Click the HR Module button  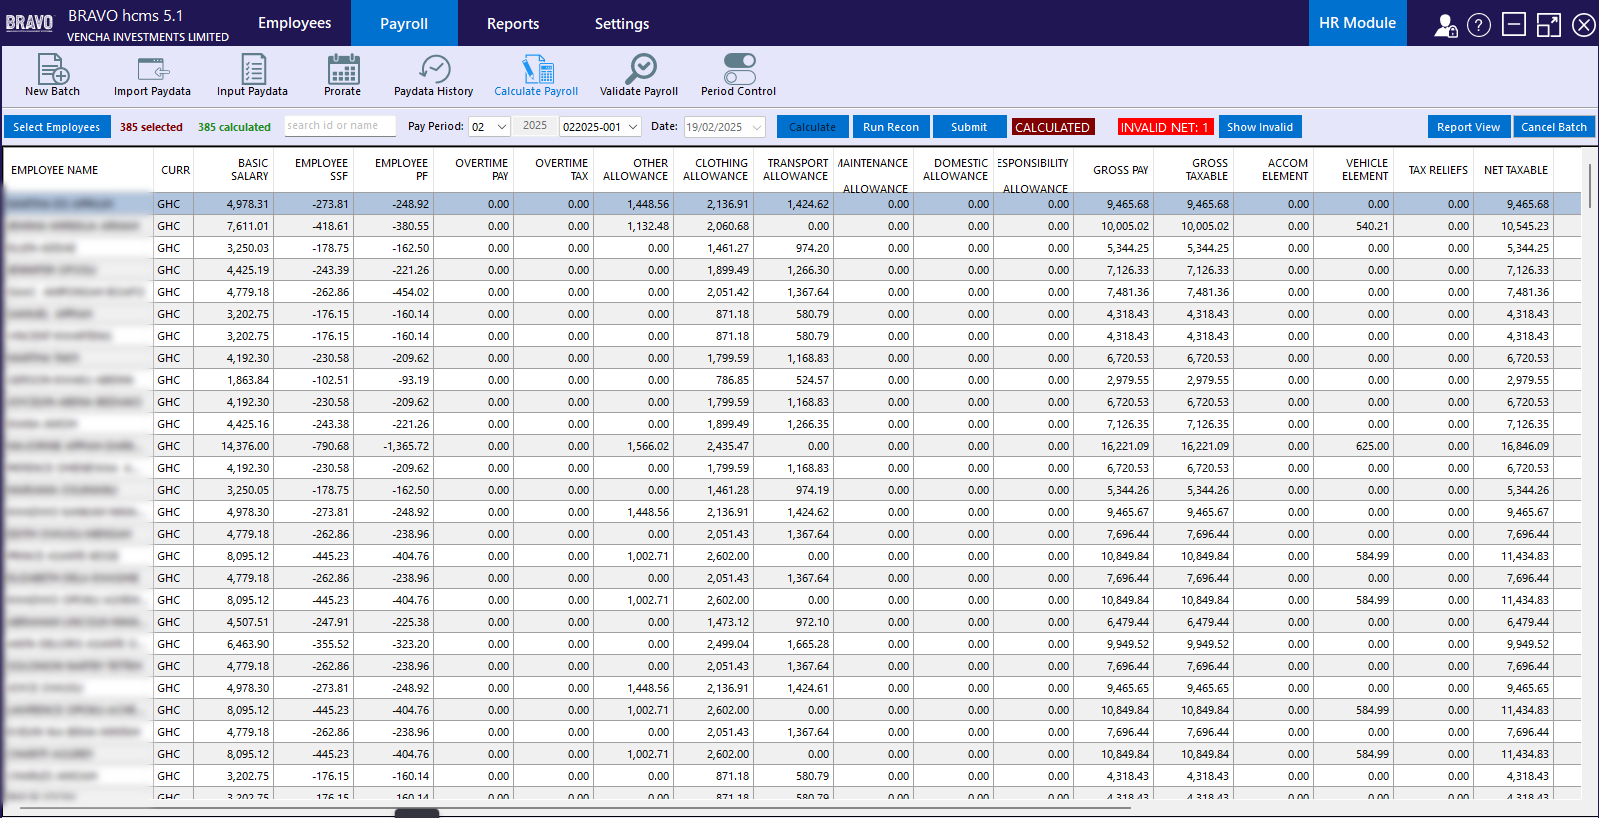point(1357,23)
